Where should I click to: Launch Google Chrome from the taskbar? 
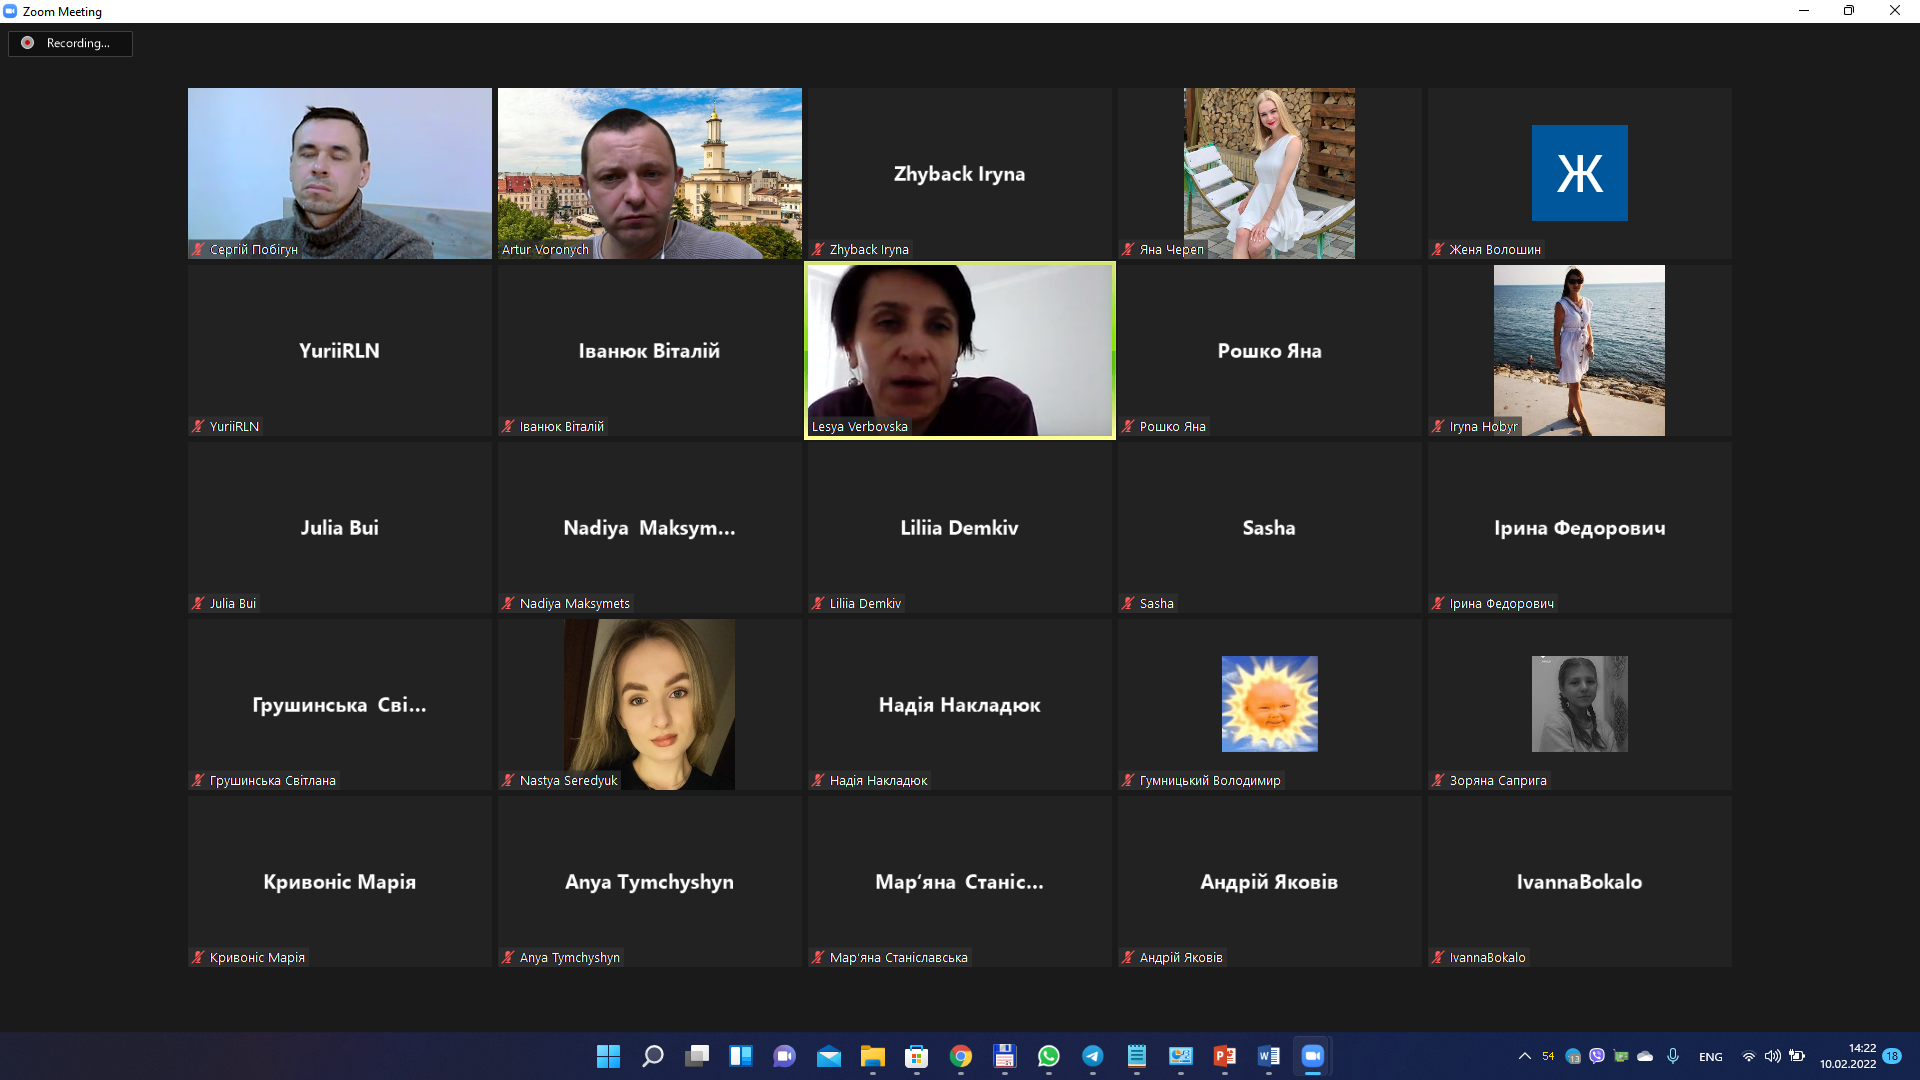[960, 1056]
